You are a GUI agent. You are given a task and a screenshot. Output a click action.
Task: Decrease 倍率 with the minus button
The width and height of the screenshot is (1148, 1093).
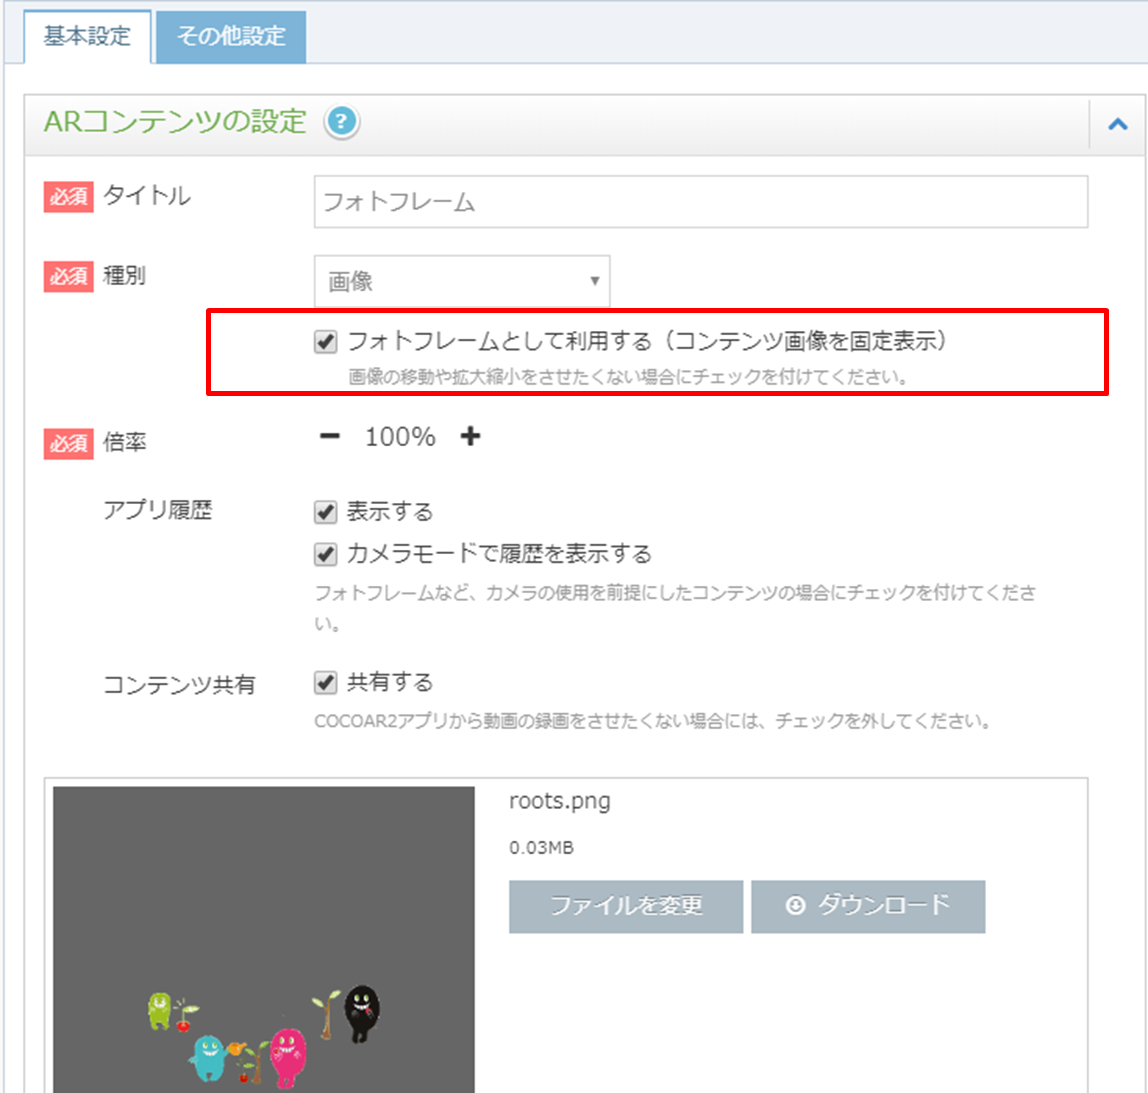click(329, 436)
